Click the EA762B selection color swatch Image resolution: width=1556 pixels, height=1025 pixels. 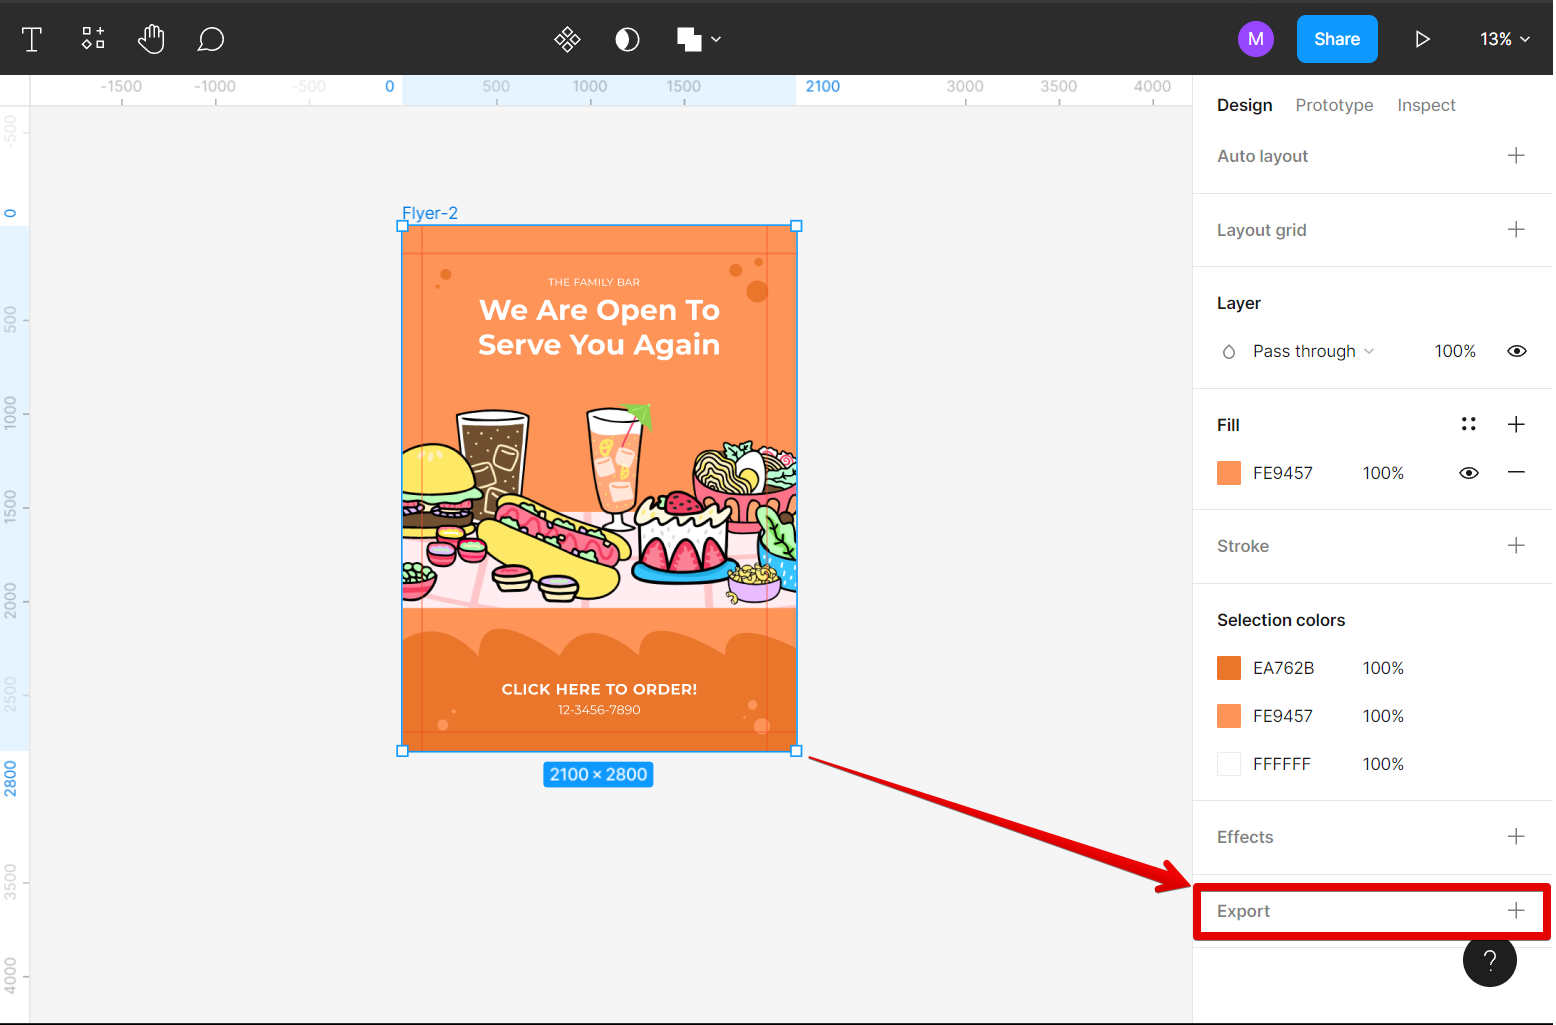pyautogui.click(x=1229, y=668)
